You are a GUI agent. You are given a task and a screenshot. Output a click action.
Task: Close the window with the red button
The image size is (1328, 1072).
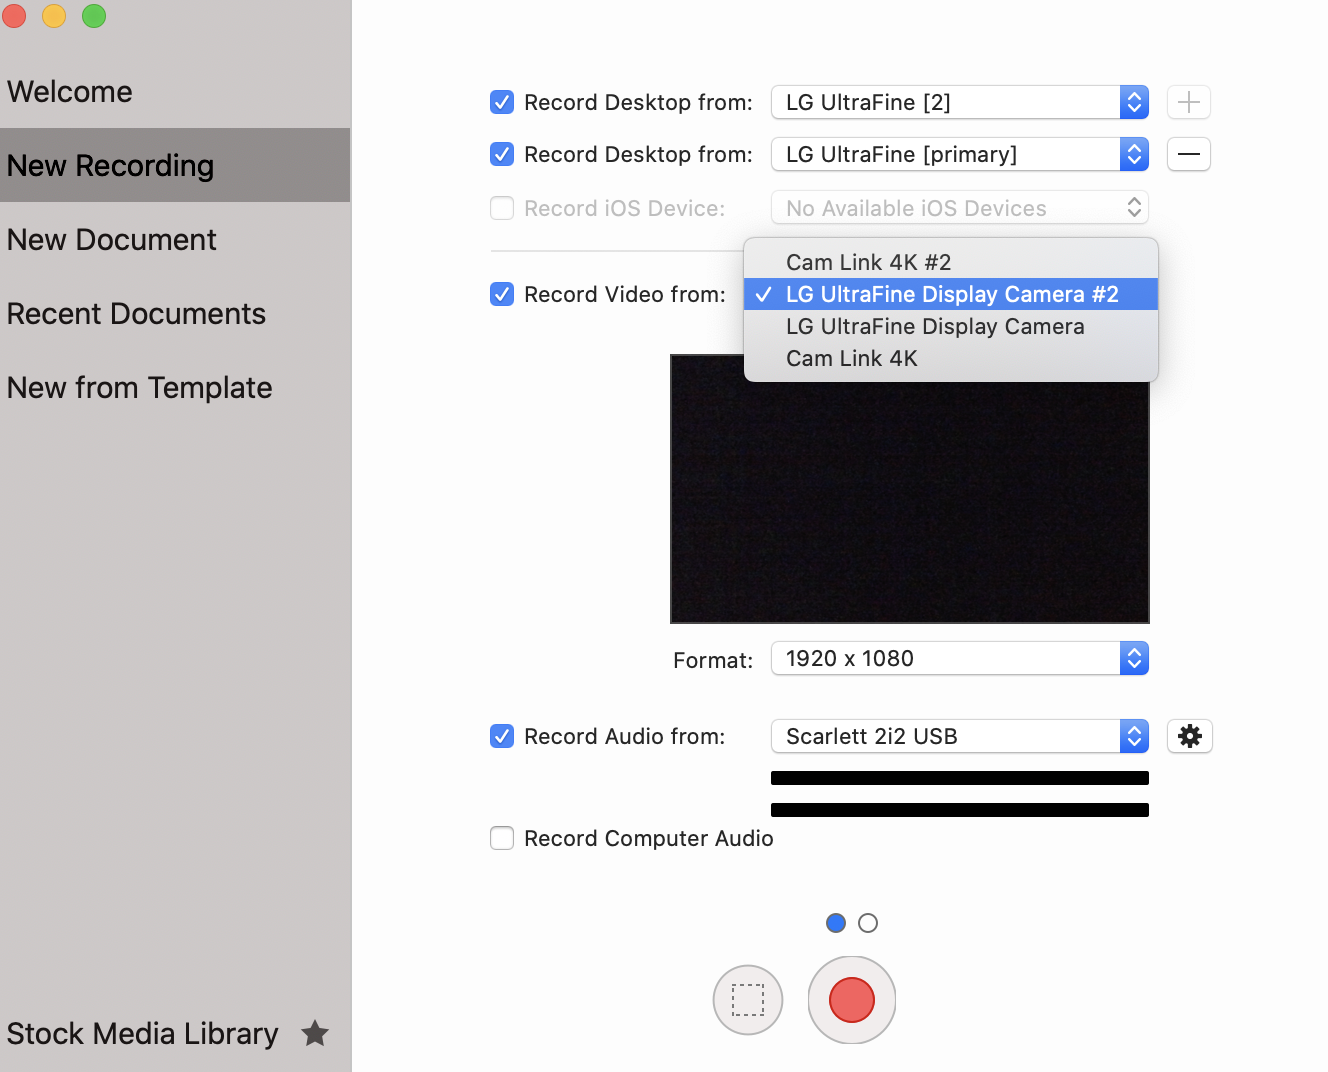point(14,16)
